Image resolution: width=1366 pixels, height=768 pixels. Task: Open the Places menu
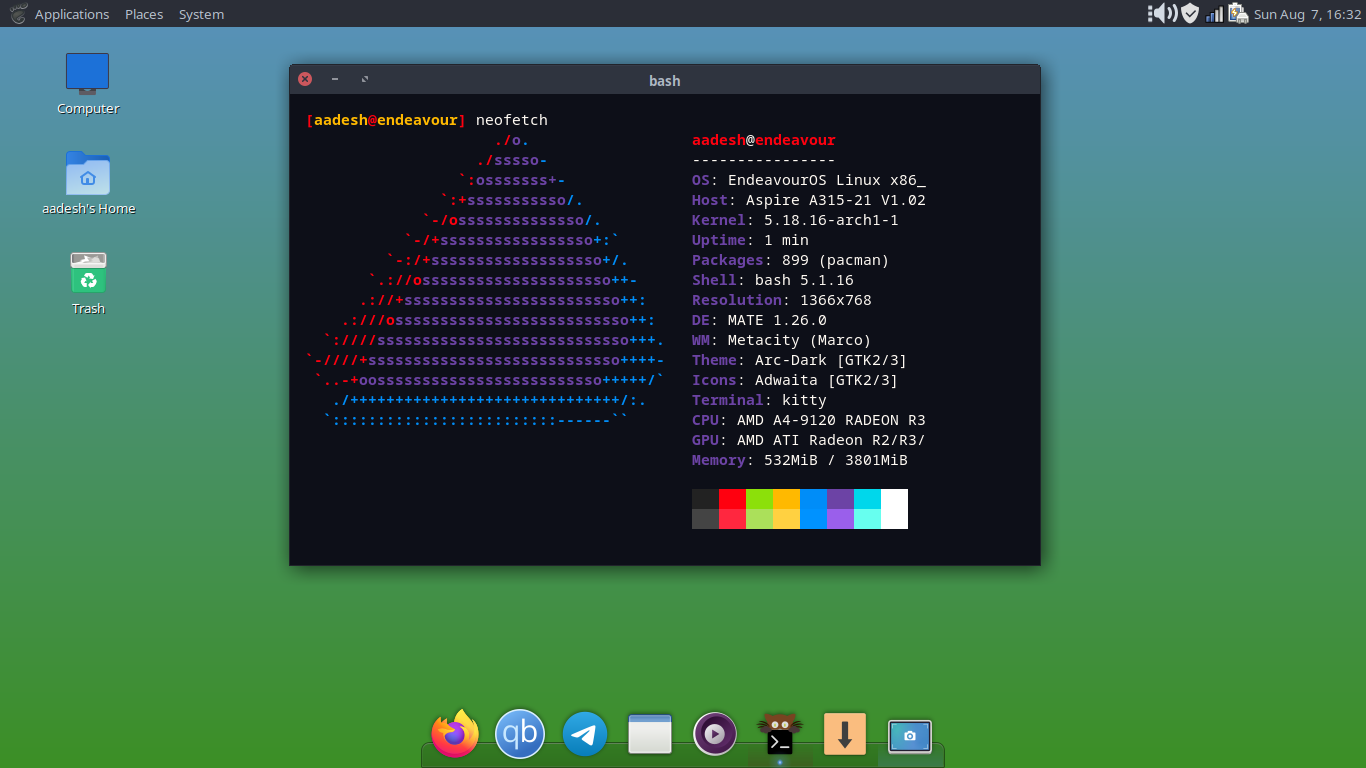[x=143, y=14]
